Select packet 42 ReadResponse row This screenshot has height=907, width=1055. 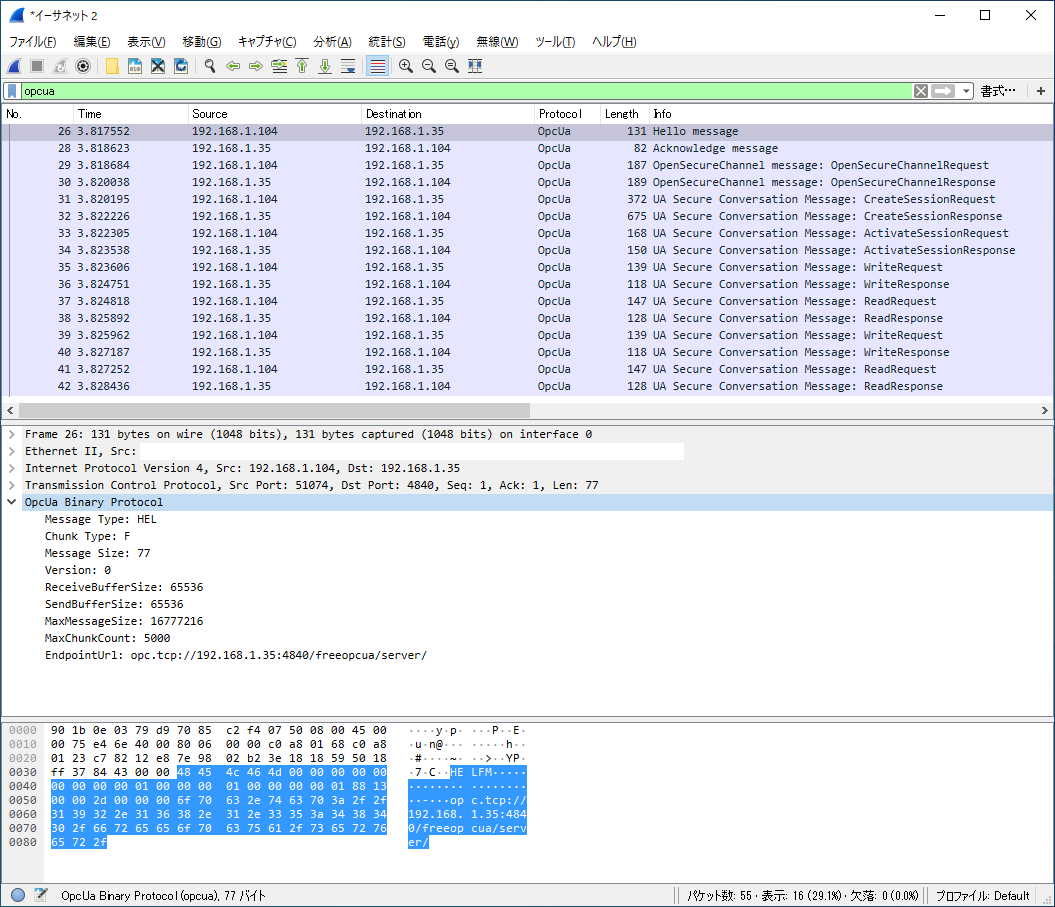(x=528, y=386)
